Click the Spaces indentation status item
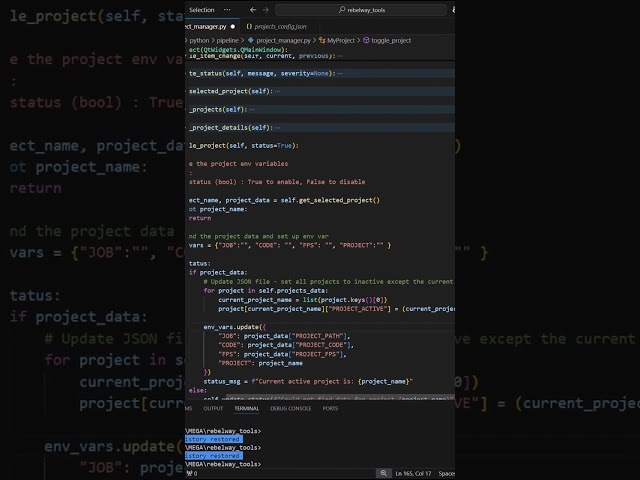640x480 pixels. pos(447,473)
